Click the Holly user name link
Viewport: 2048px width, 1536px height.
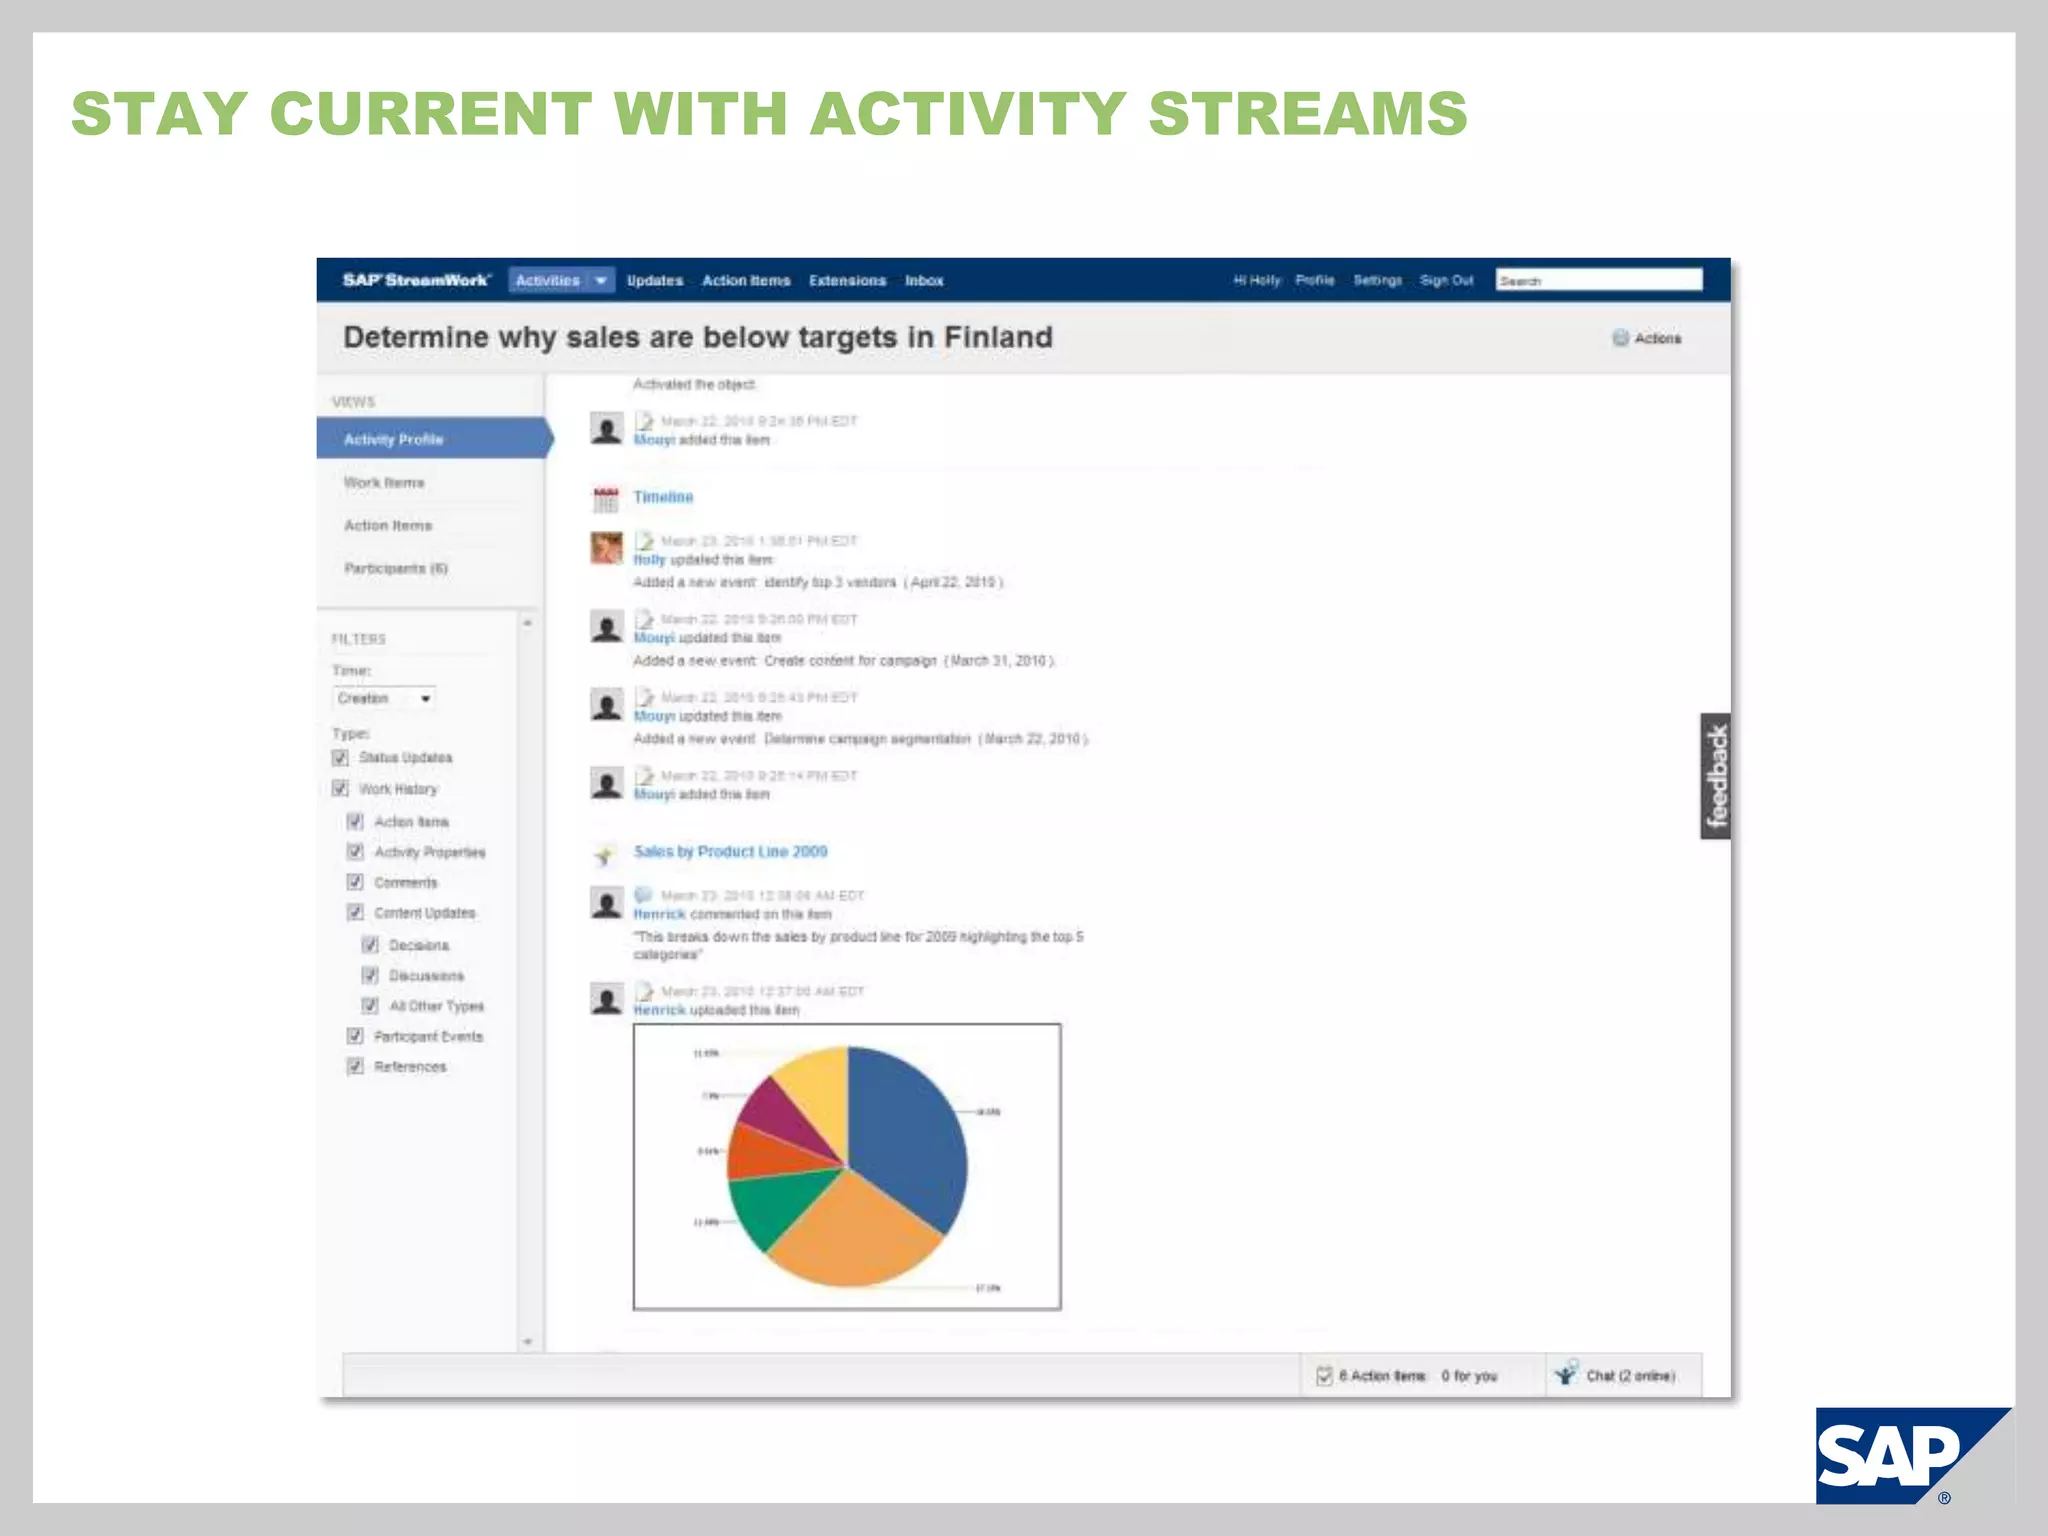coord(649,560)
